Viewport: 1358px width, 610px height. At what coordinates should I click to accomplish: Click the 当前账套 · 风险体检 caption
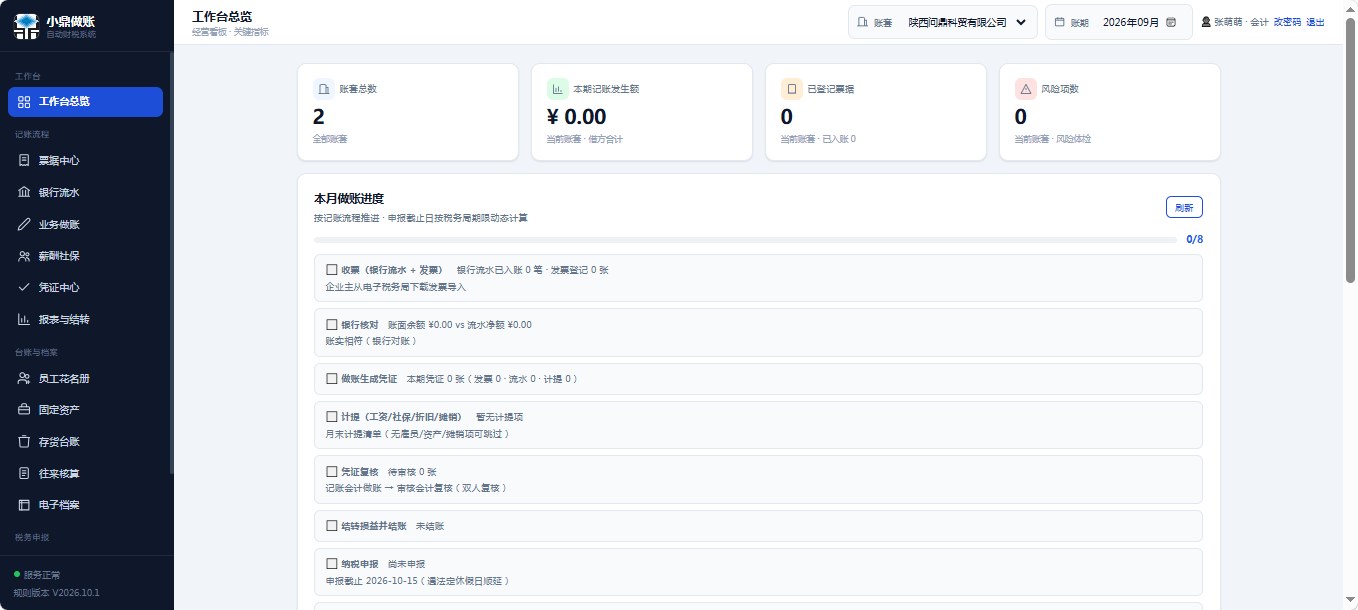click(x=1053, y=139)
